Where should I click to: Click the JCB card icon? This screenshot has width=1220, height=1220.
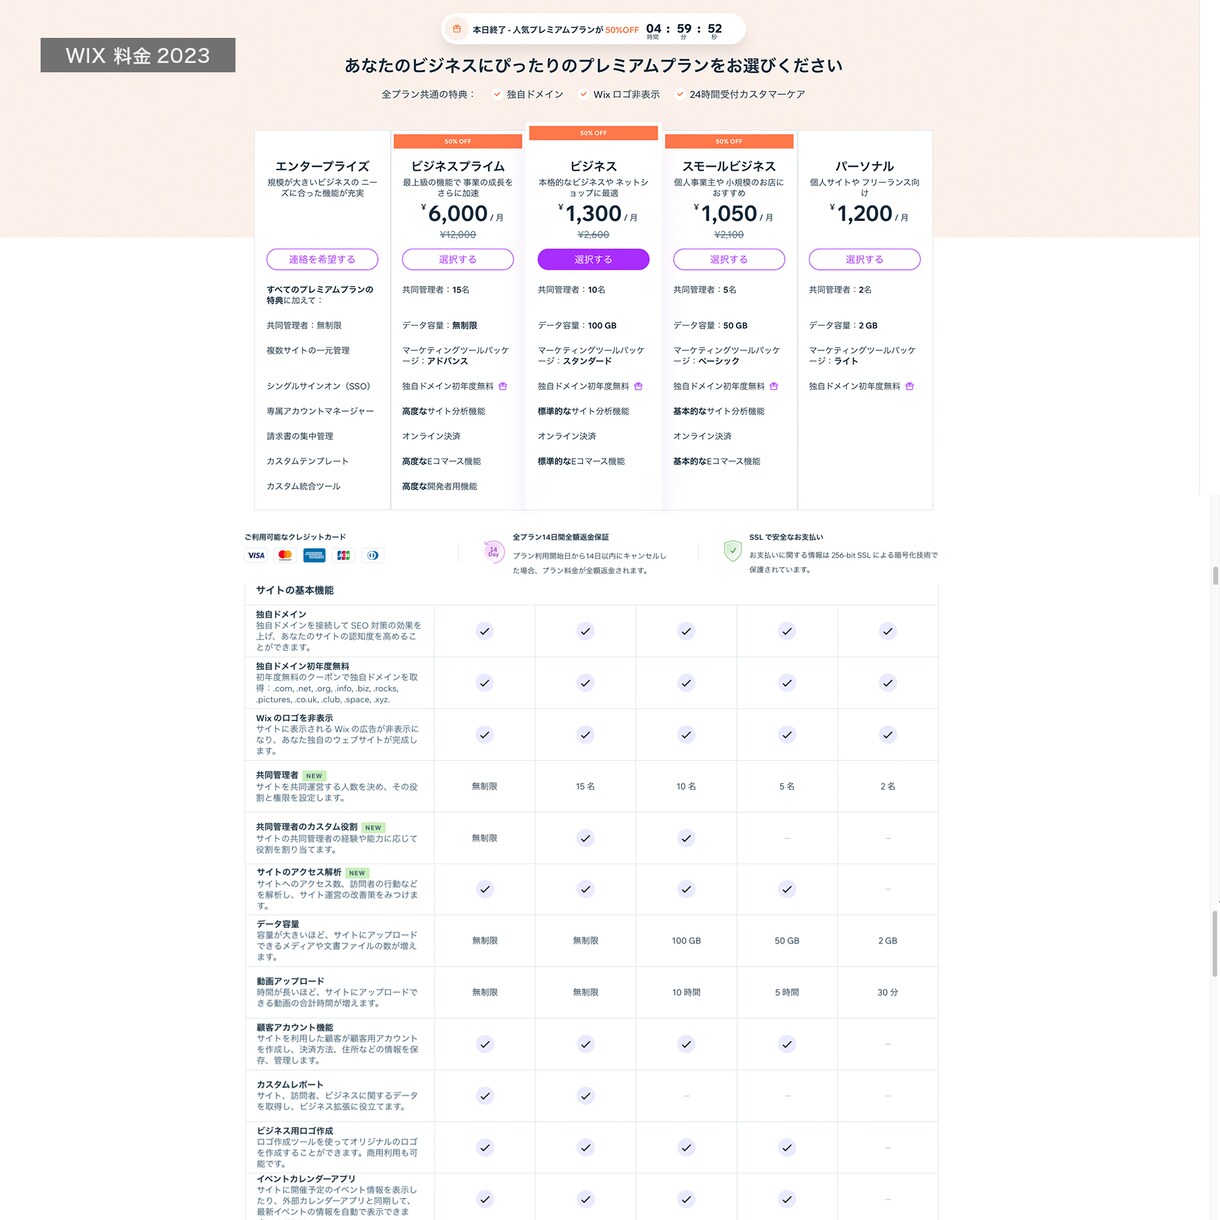pos(343,555)
